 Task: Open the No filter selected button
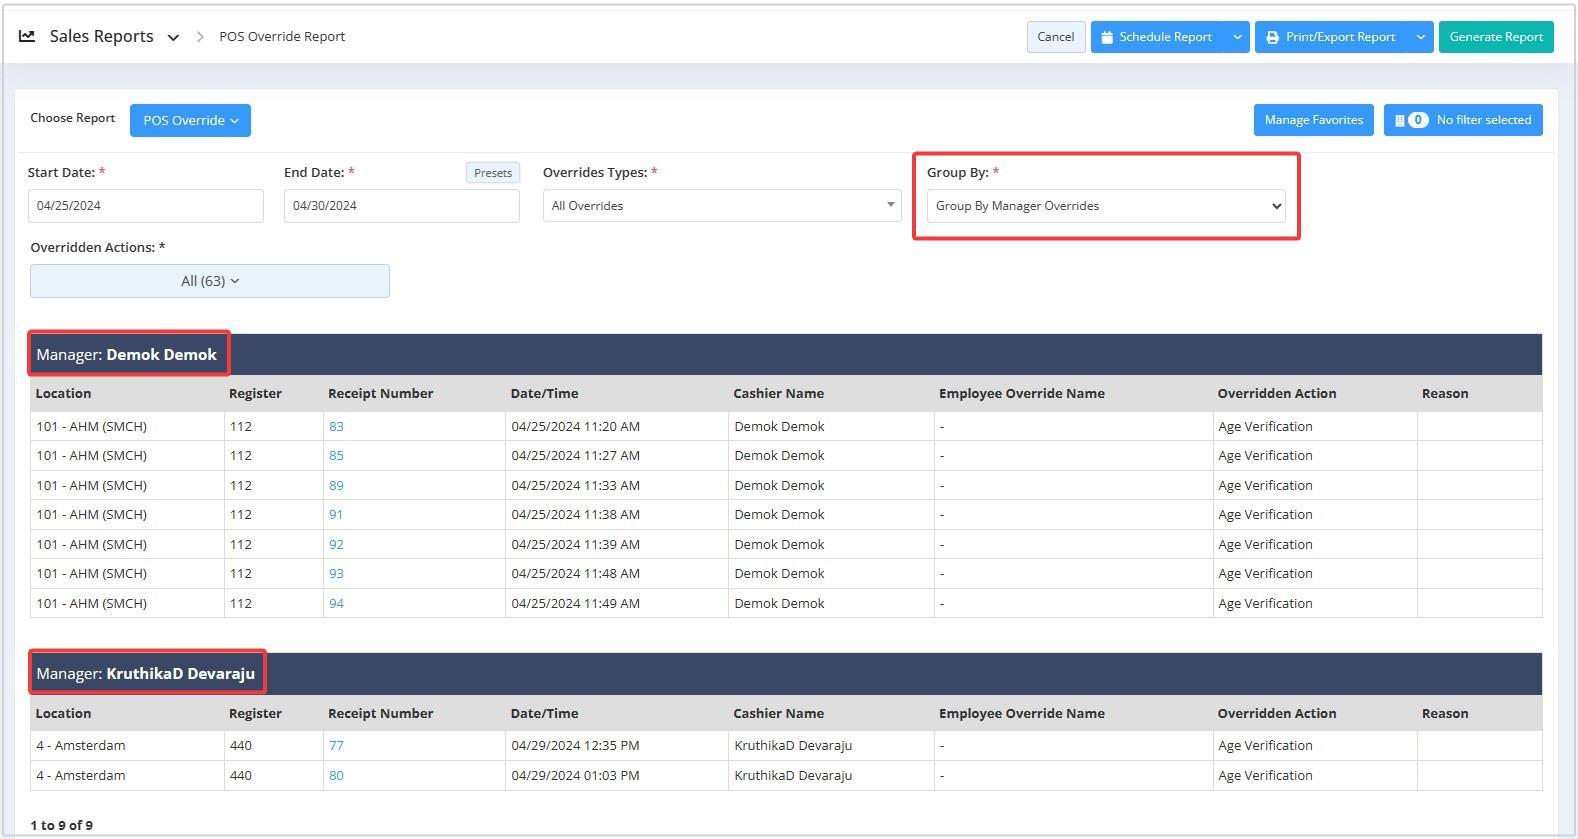[x=1463, y=120]
